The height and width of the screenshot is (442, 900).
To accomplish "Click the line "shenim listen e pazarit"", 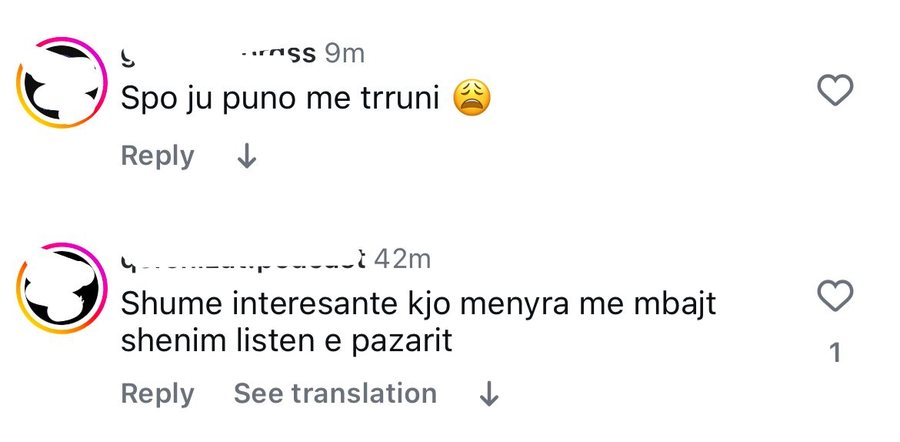I will pyautogui.click(x=287, y=341).
